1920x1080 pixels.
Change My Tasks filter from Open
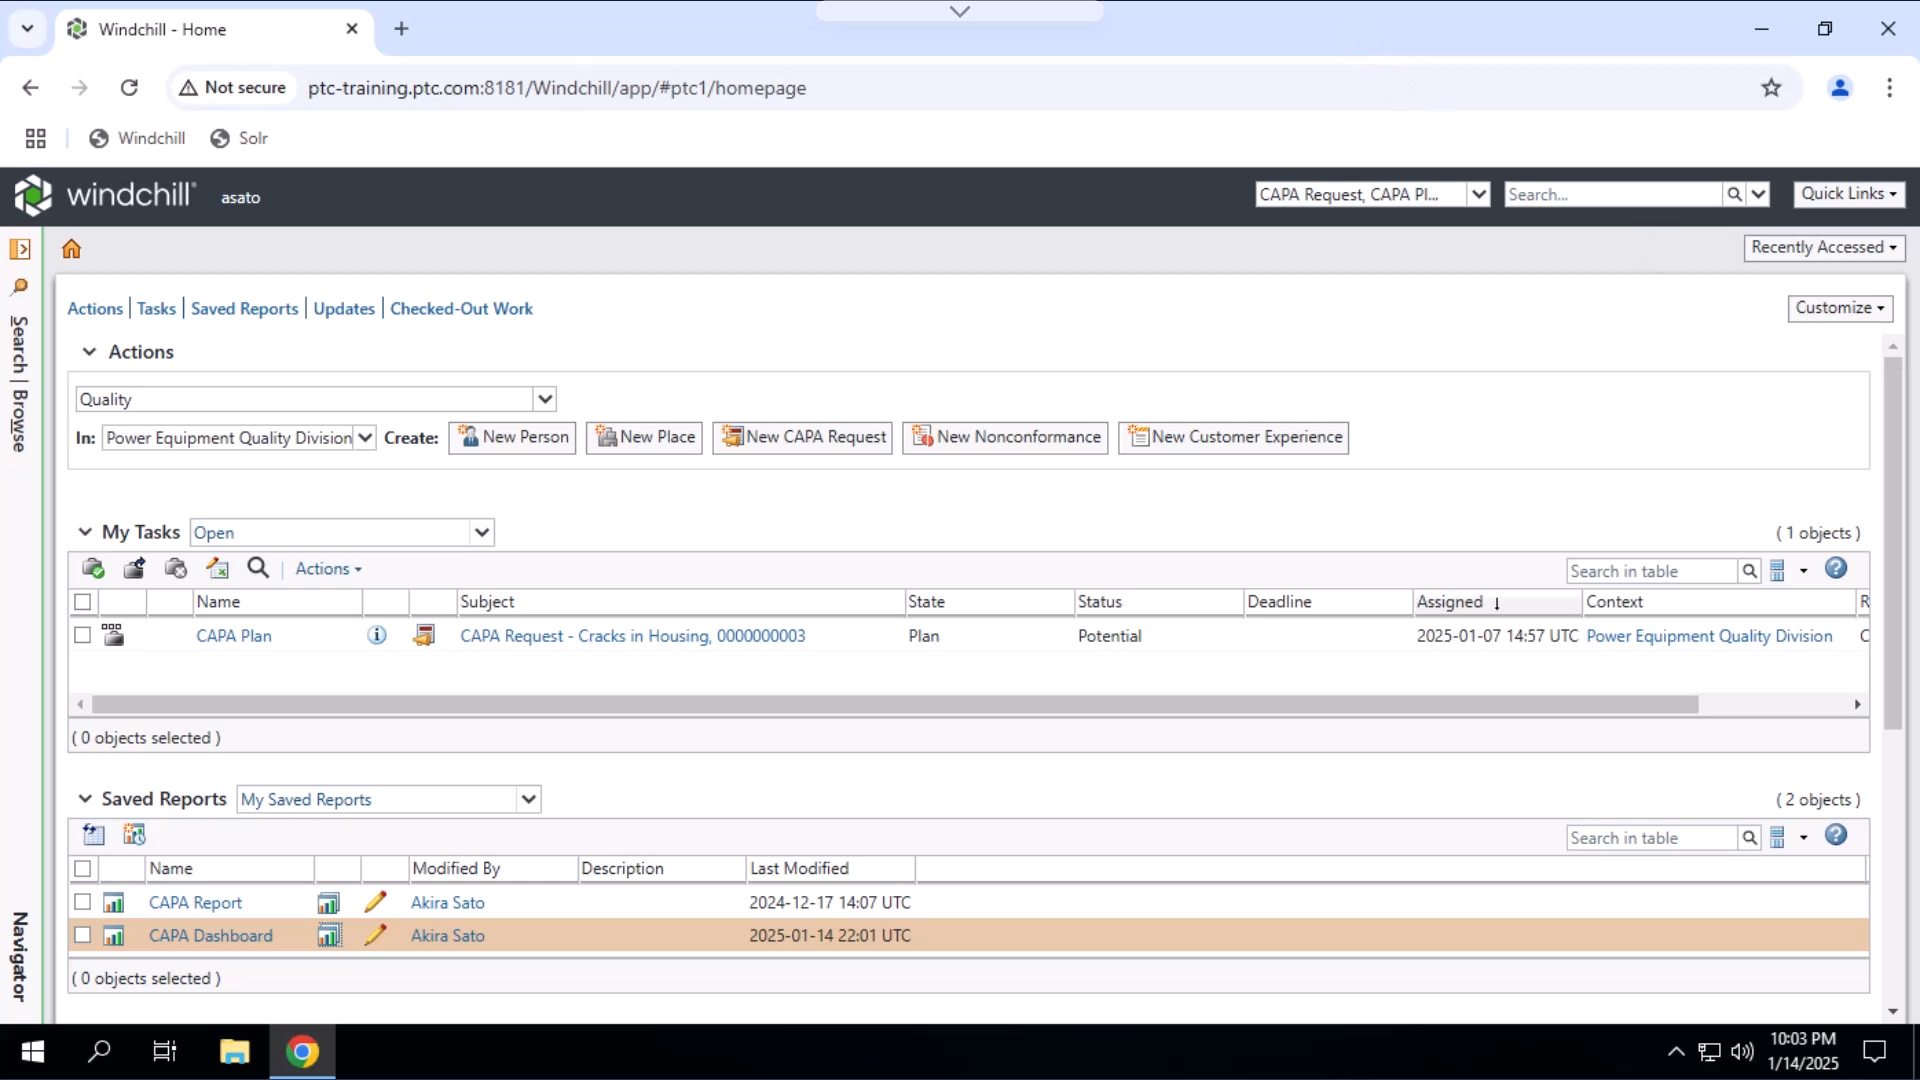pyautogui.click(x=482, y=532)
